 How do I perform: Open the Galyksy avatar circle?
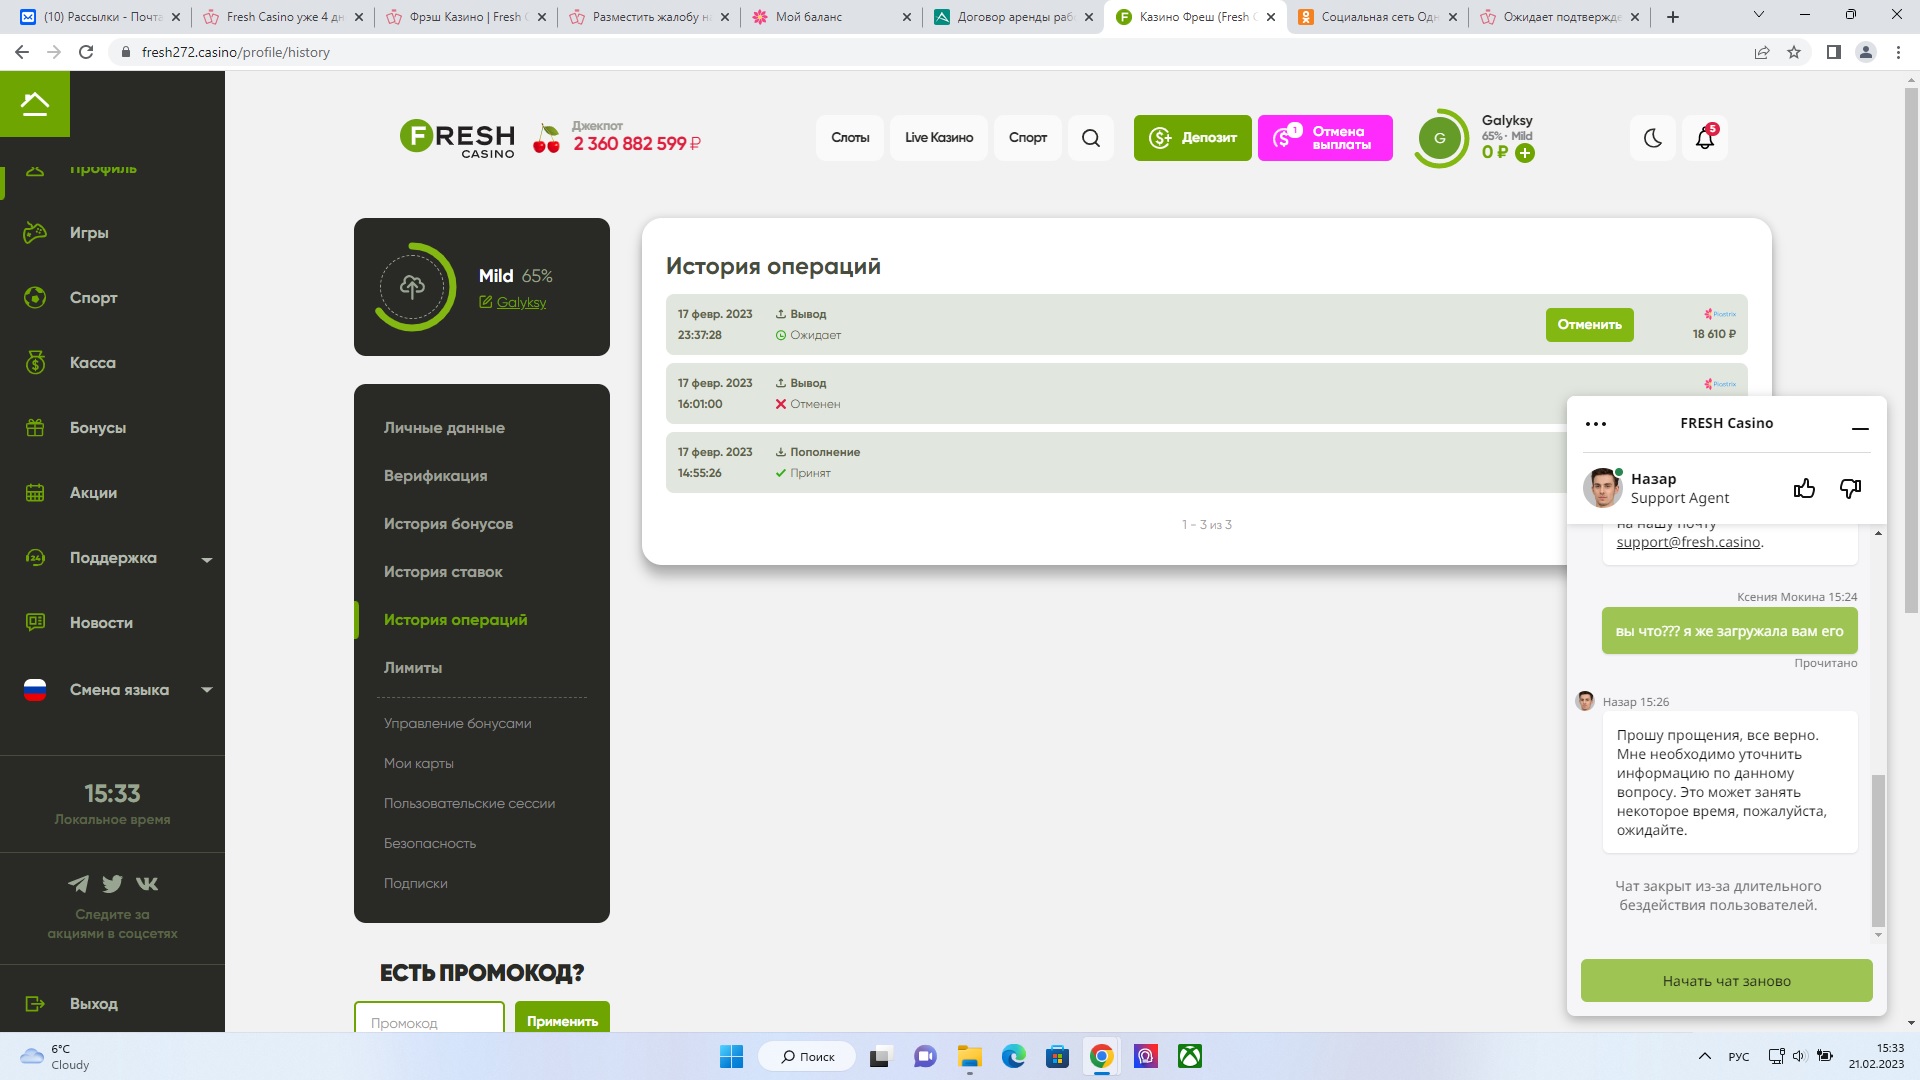[1440, 138]
